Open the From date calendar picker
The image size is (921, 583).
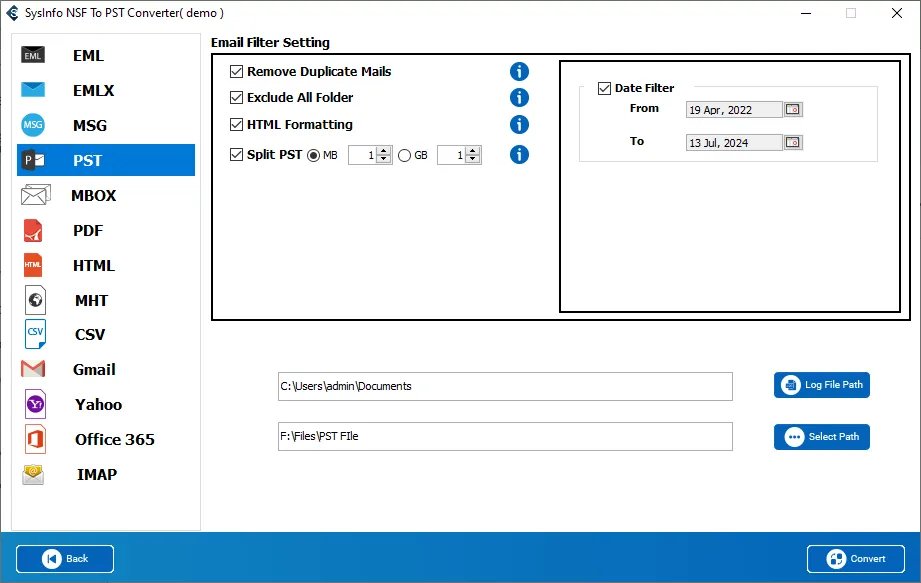[x=793, y=109]
